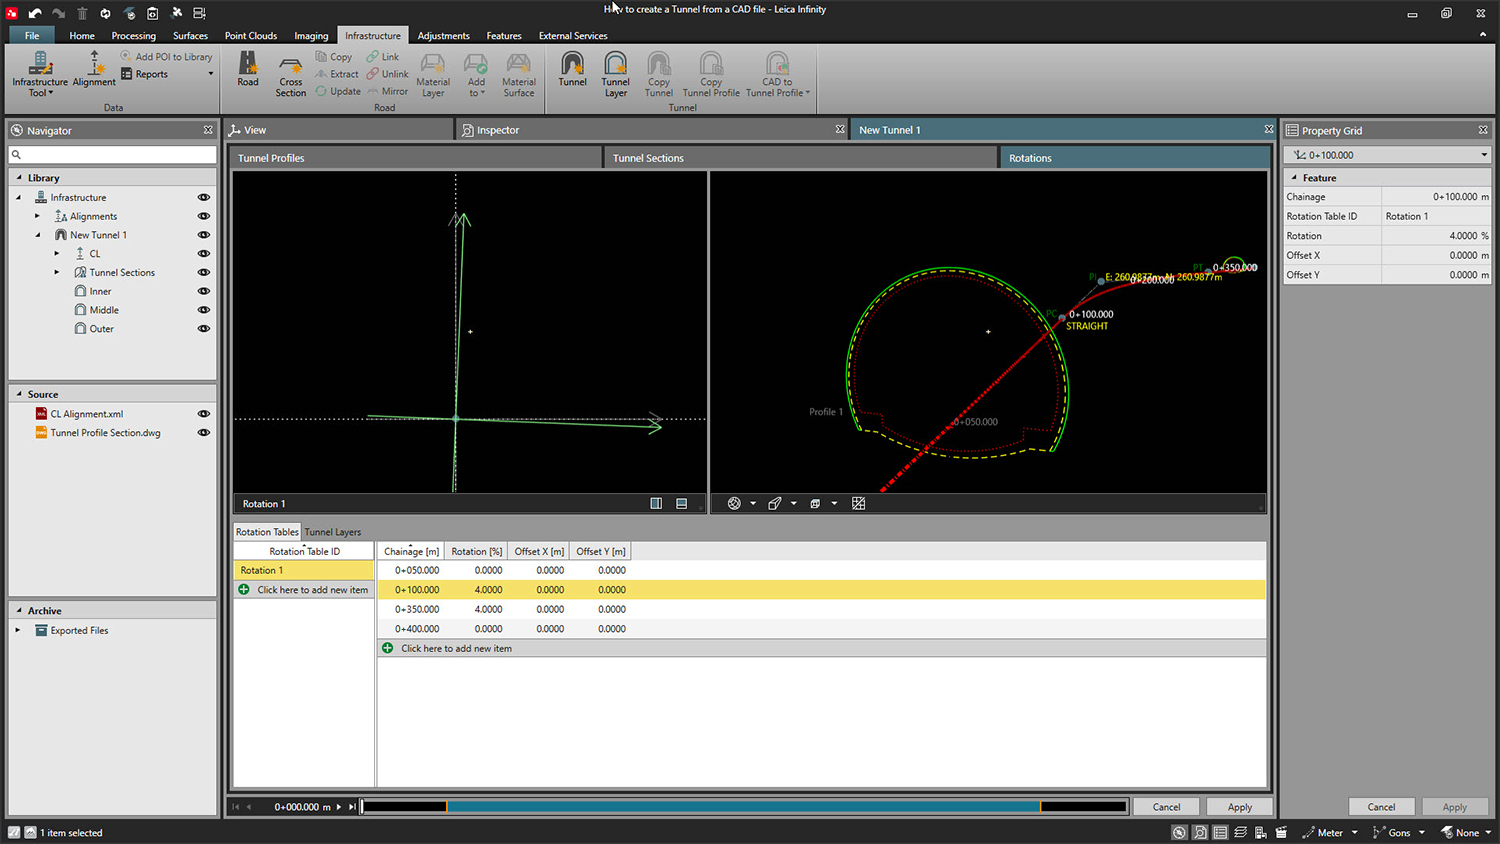Click Apply in the New Tunnel panel

click(1239, 806)
